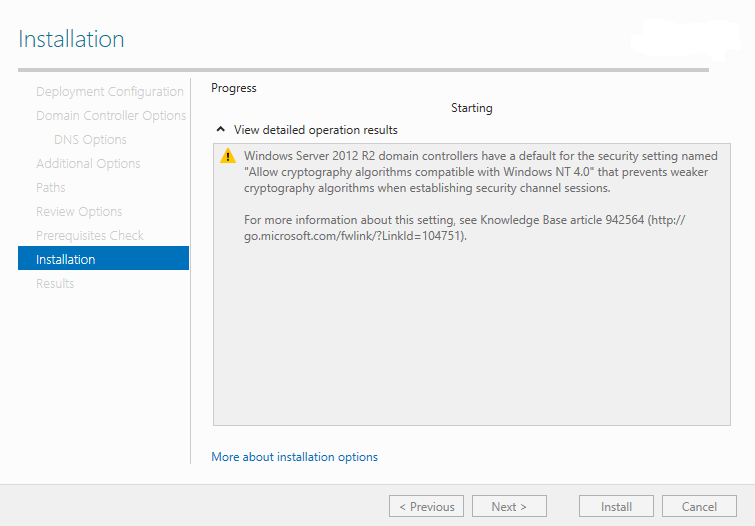Click the yellow warning triangle icon
The image size is (755, 526).
click(x=228, y=156)
